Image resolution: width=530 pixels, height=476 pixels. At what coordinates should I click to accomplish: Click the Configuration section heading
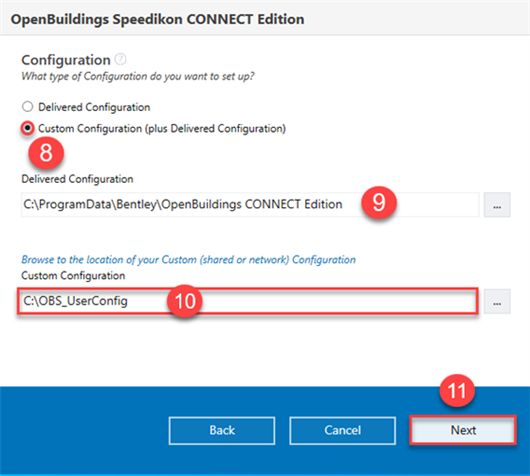(66, 60)
